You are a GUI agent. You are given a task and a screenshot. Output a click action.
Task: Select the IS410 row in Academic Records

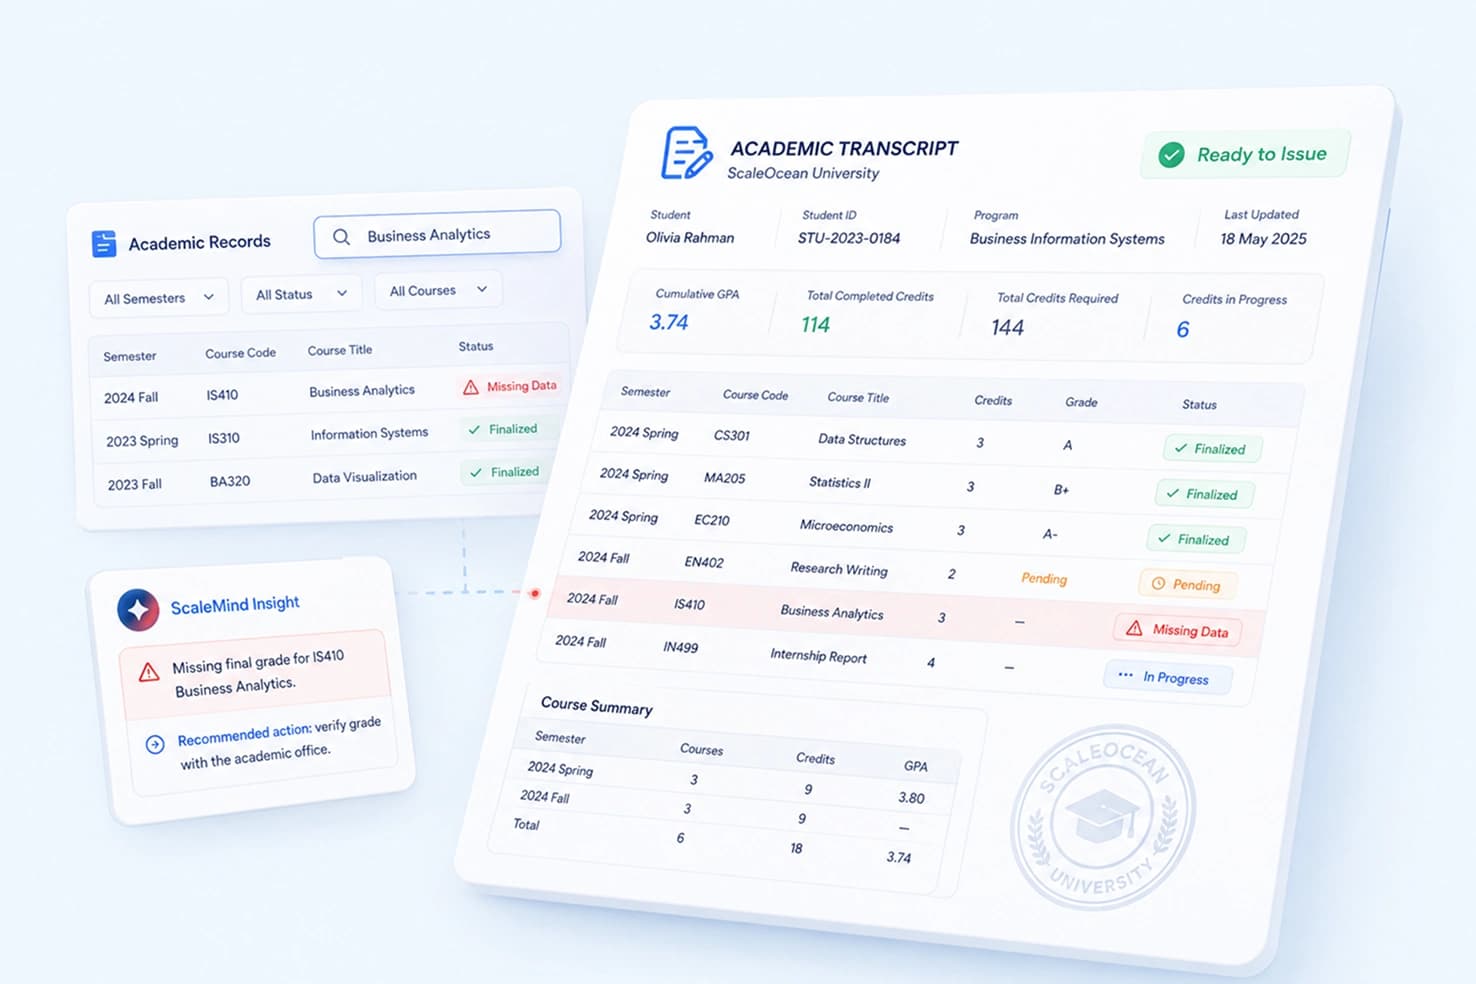[330, 392]
